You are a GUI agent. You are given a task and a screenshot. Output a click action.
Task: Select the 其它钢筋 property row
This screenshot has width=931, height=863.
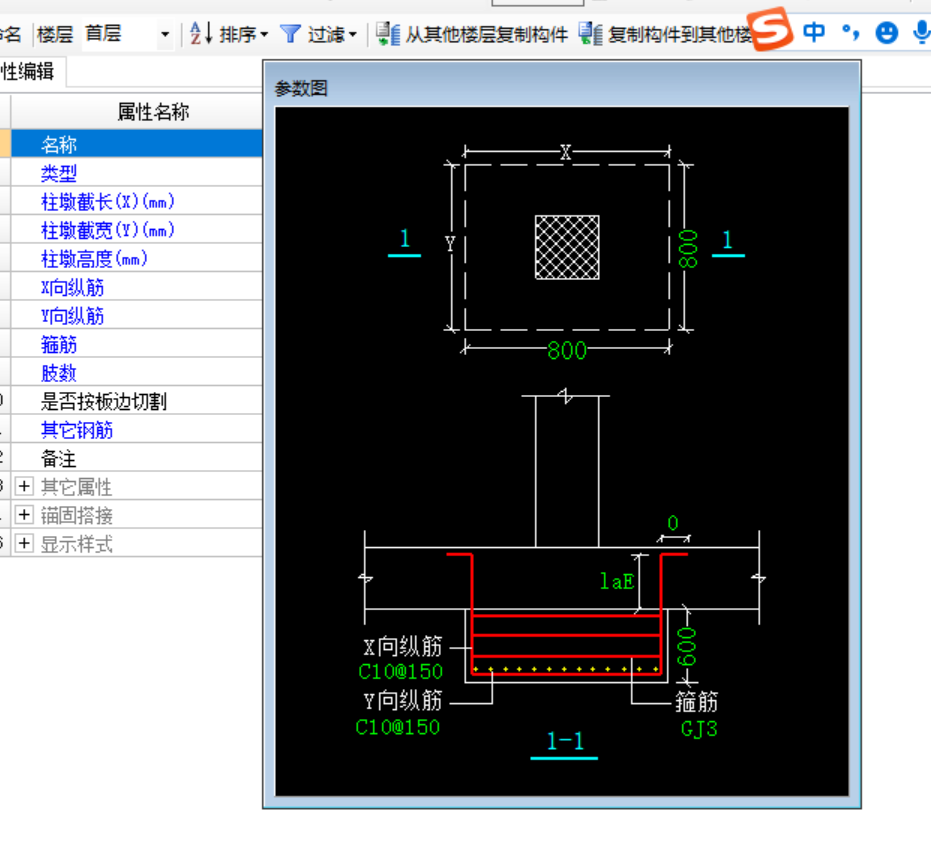[x=137, y=429]
